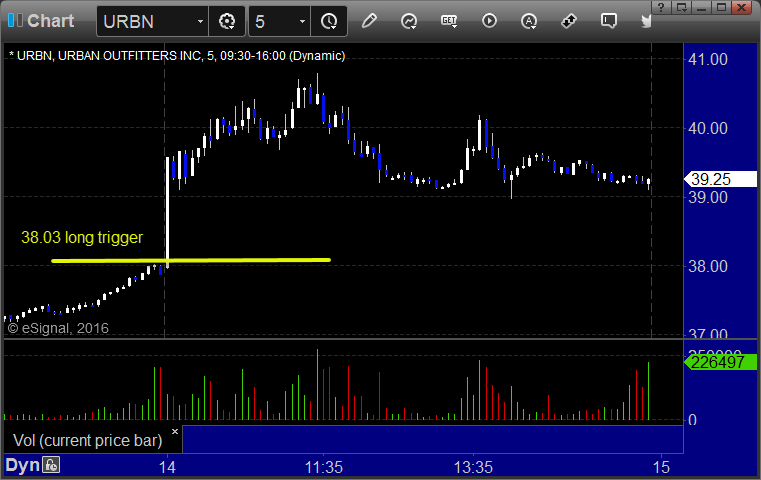The width and height of the screenshot is (761, 480).
Task: Click the 38.00 price axis label
Action: 708,266
